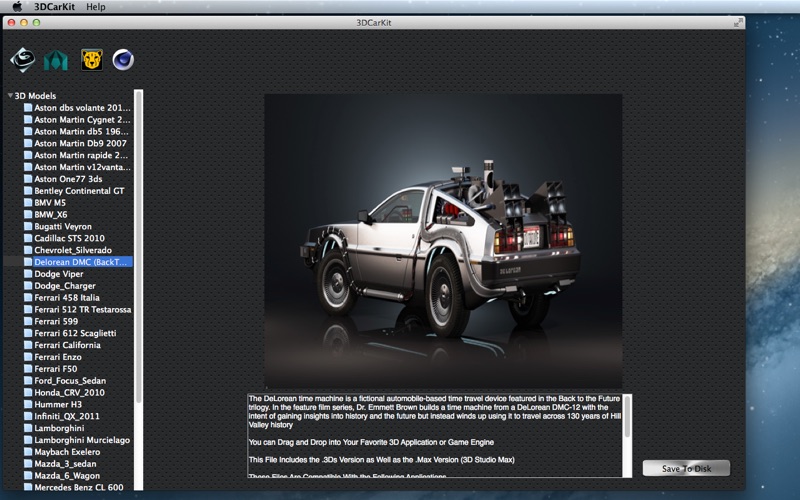Open the Help menu

point(95,7)
